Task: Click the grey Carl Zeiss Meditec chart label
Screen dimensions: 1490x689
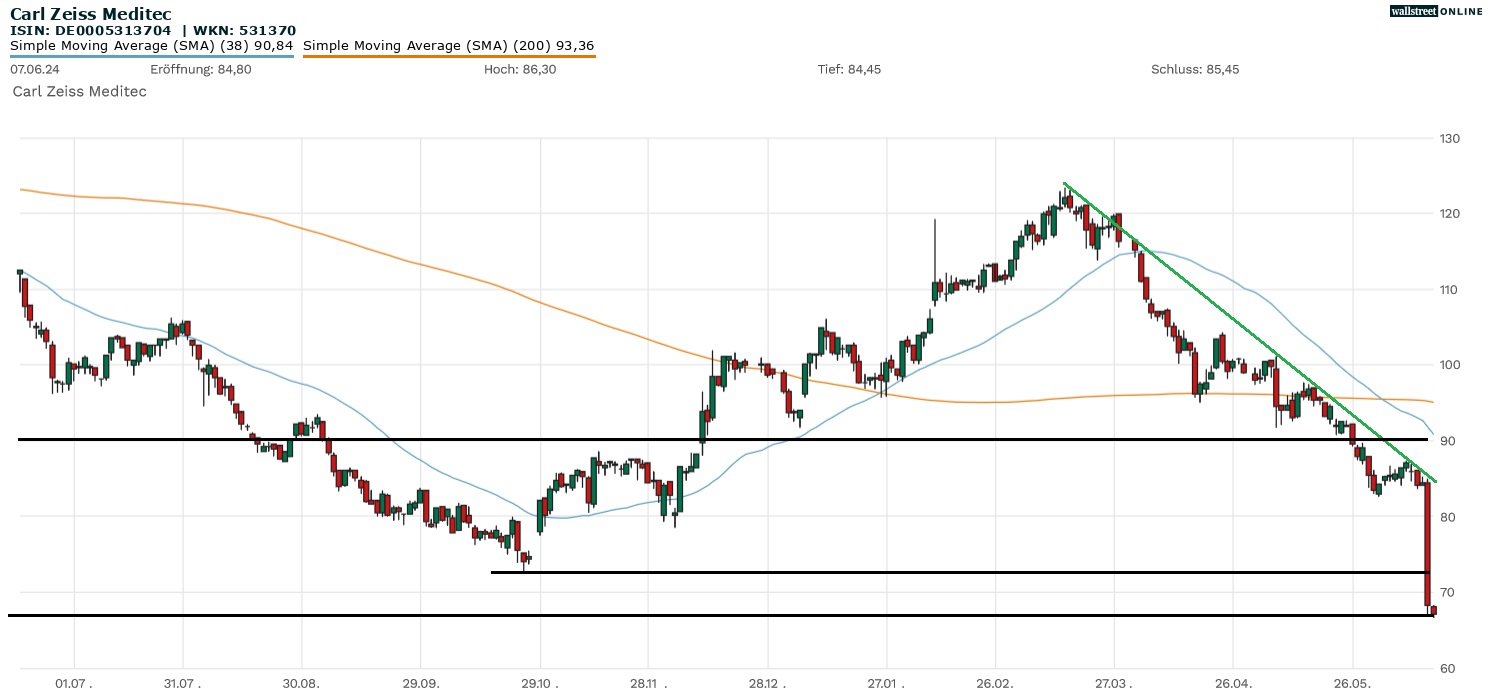Action: (x=79, y=92)
